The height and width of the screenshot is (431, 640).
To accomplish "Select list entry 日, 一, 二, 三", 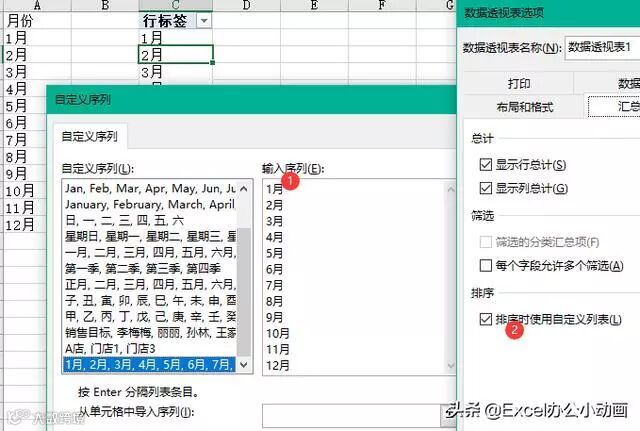I will coord(150,220).
